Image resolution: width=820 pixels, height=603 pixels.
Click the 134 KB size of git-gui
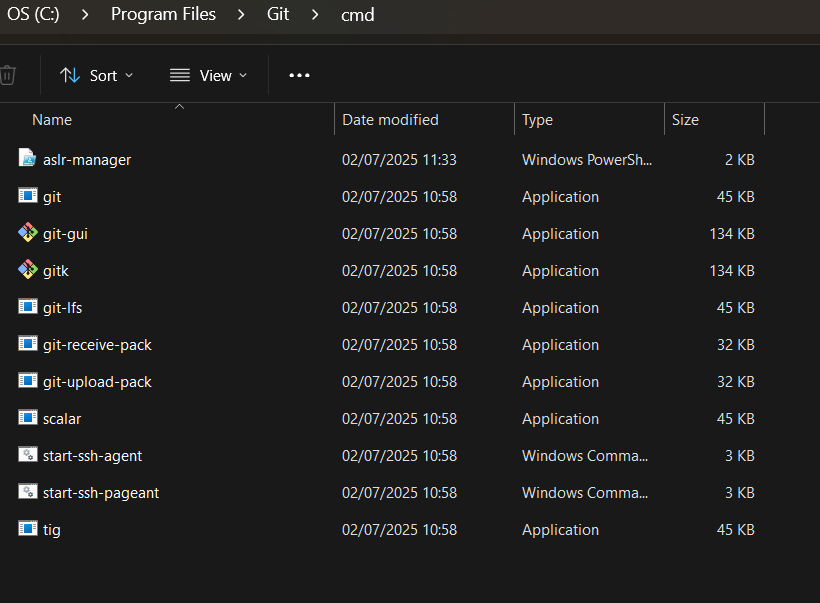coord(732,234)
